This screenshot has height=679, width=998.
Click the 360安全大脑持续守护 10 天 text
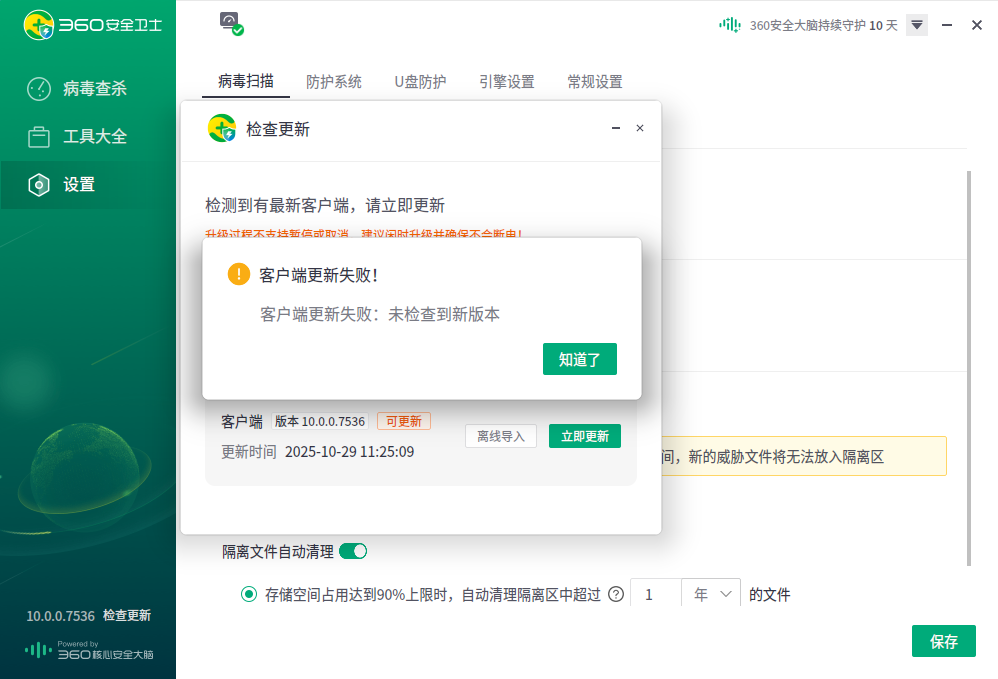(x=823, y=25)
